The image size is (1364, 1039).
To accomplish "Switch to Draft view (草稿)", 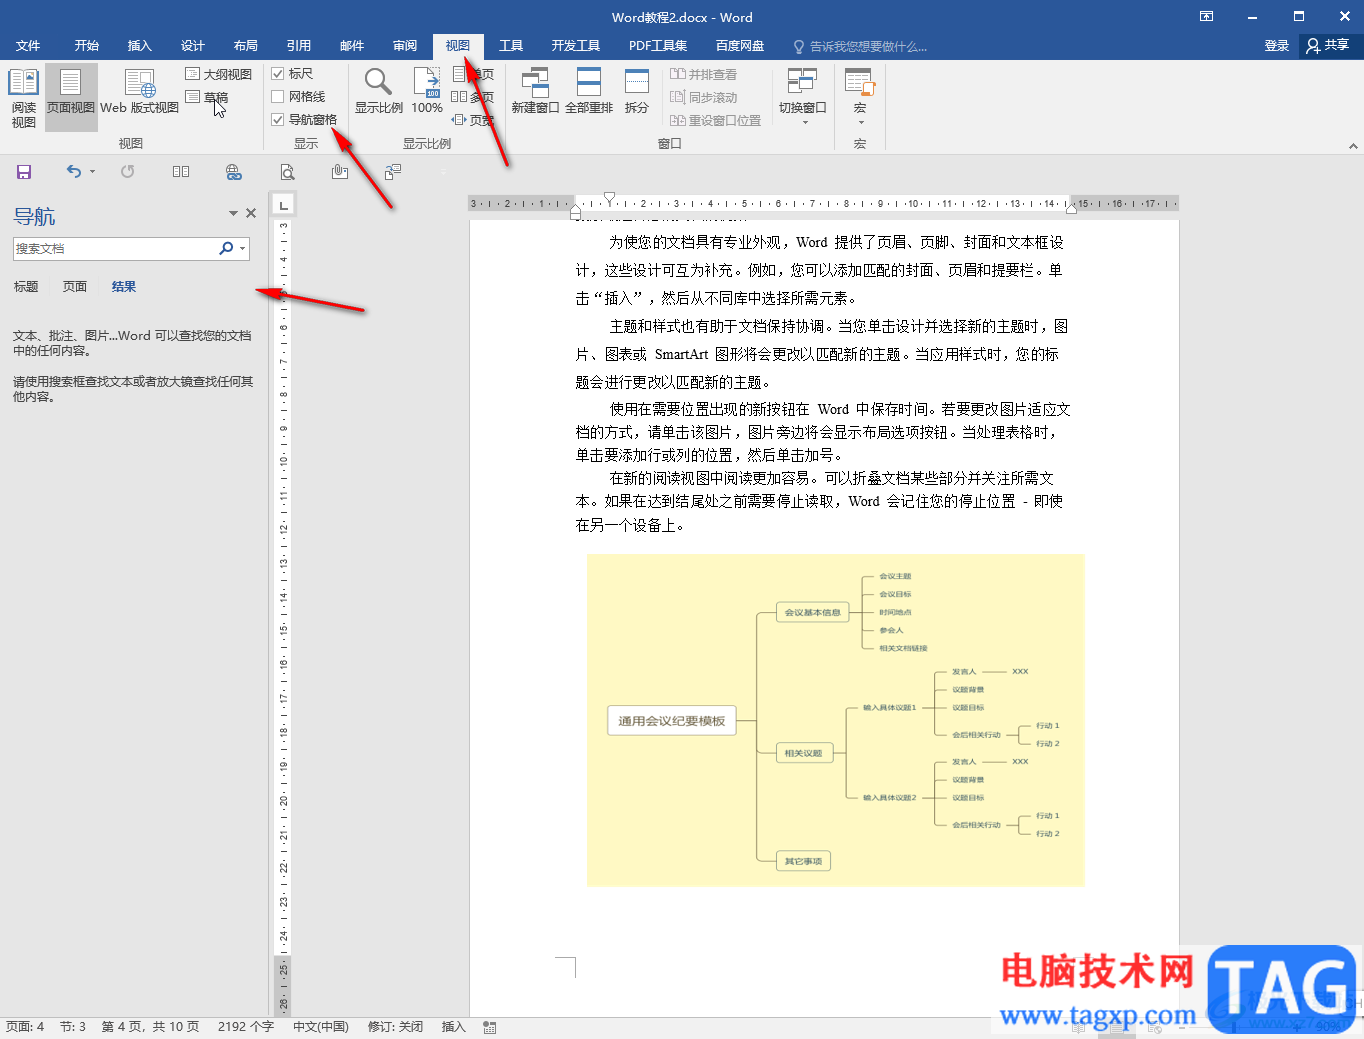I will (x=207, y=97).
